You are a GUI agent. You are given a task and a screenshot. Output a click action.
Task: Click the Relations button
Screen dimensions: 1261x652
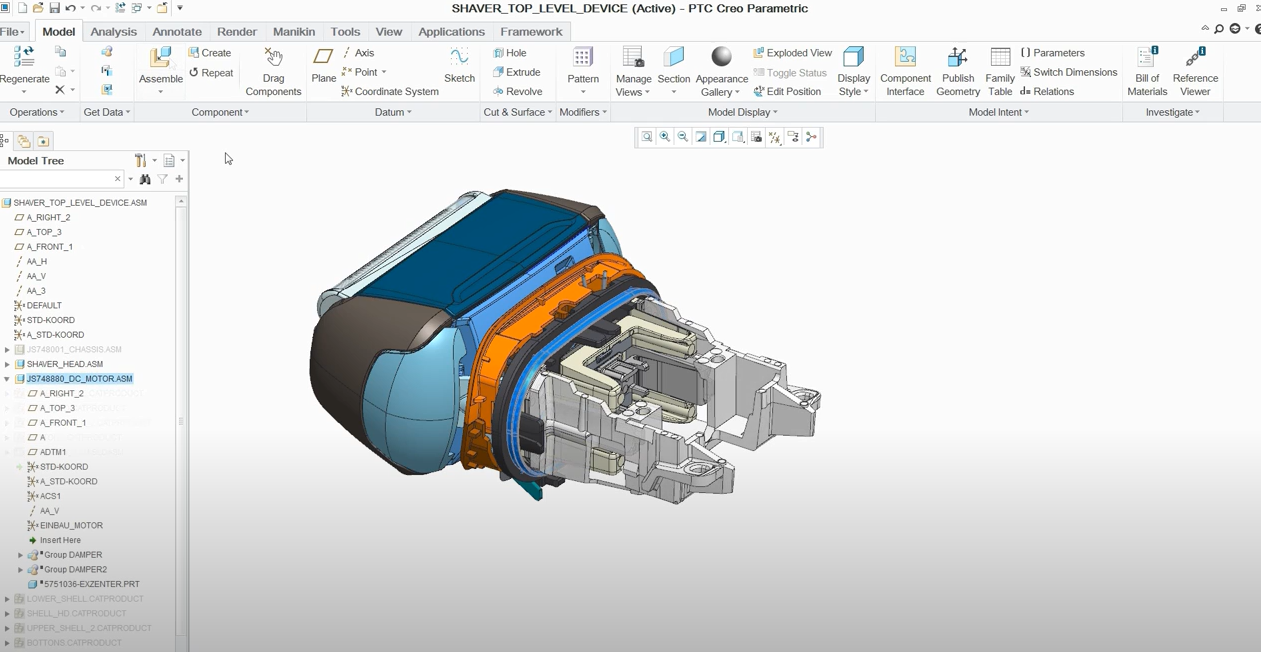[x=1047, y=91]
